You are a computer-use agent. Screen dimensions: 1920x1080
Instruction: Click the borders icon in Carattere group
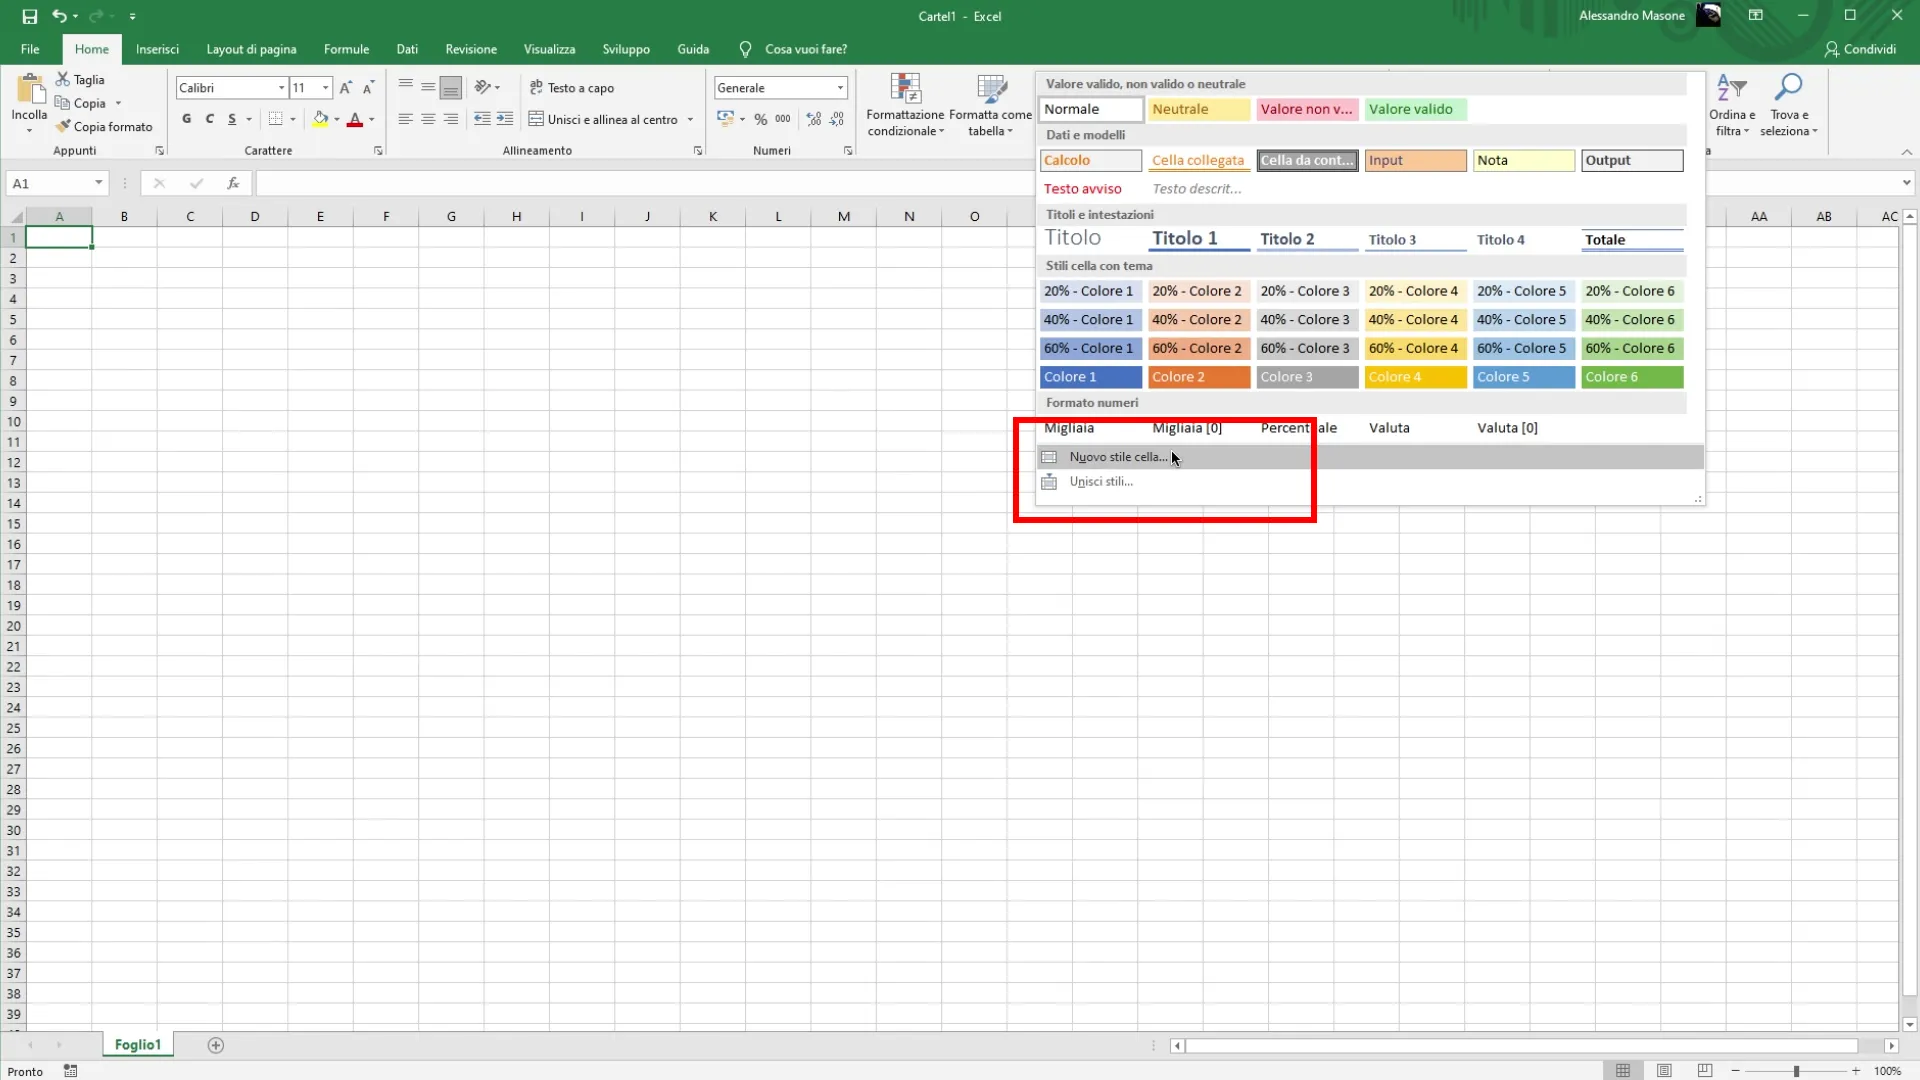click(x=276, y=119)
